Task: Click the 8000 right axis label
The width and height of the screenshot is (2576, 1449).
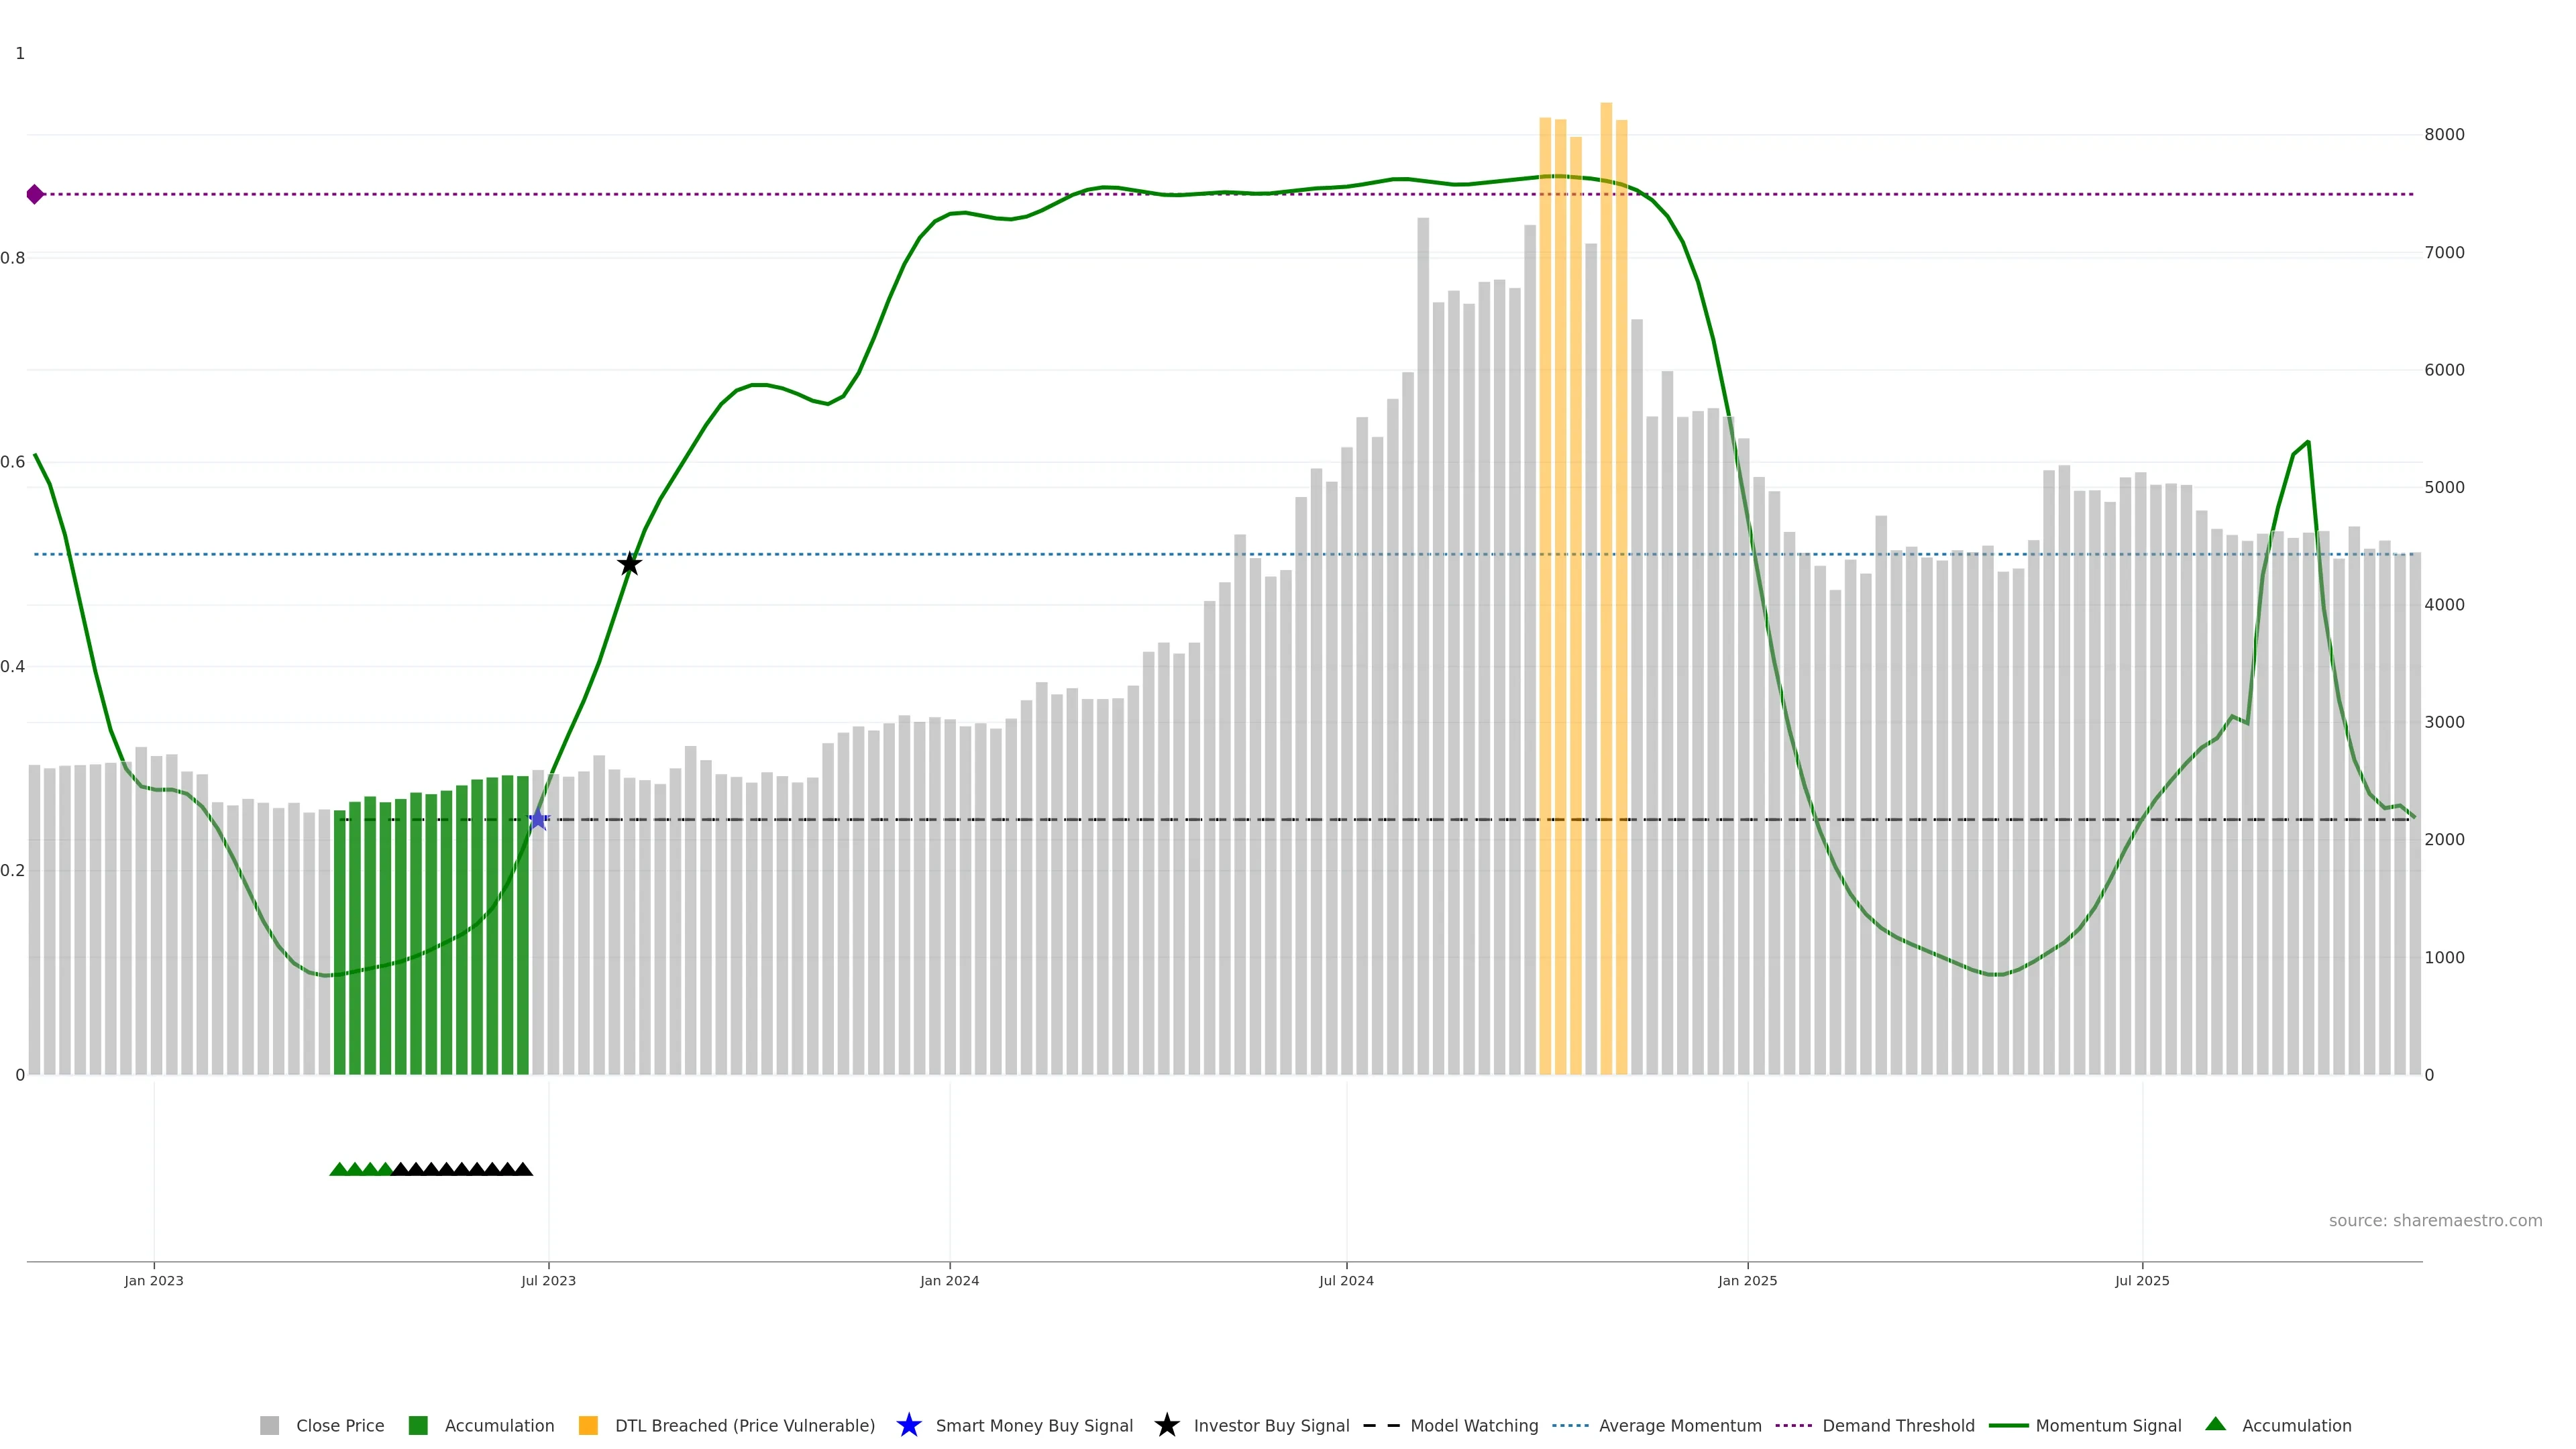Action: [2444, 135]
